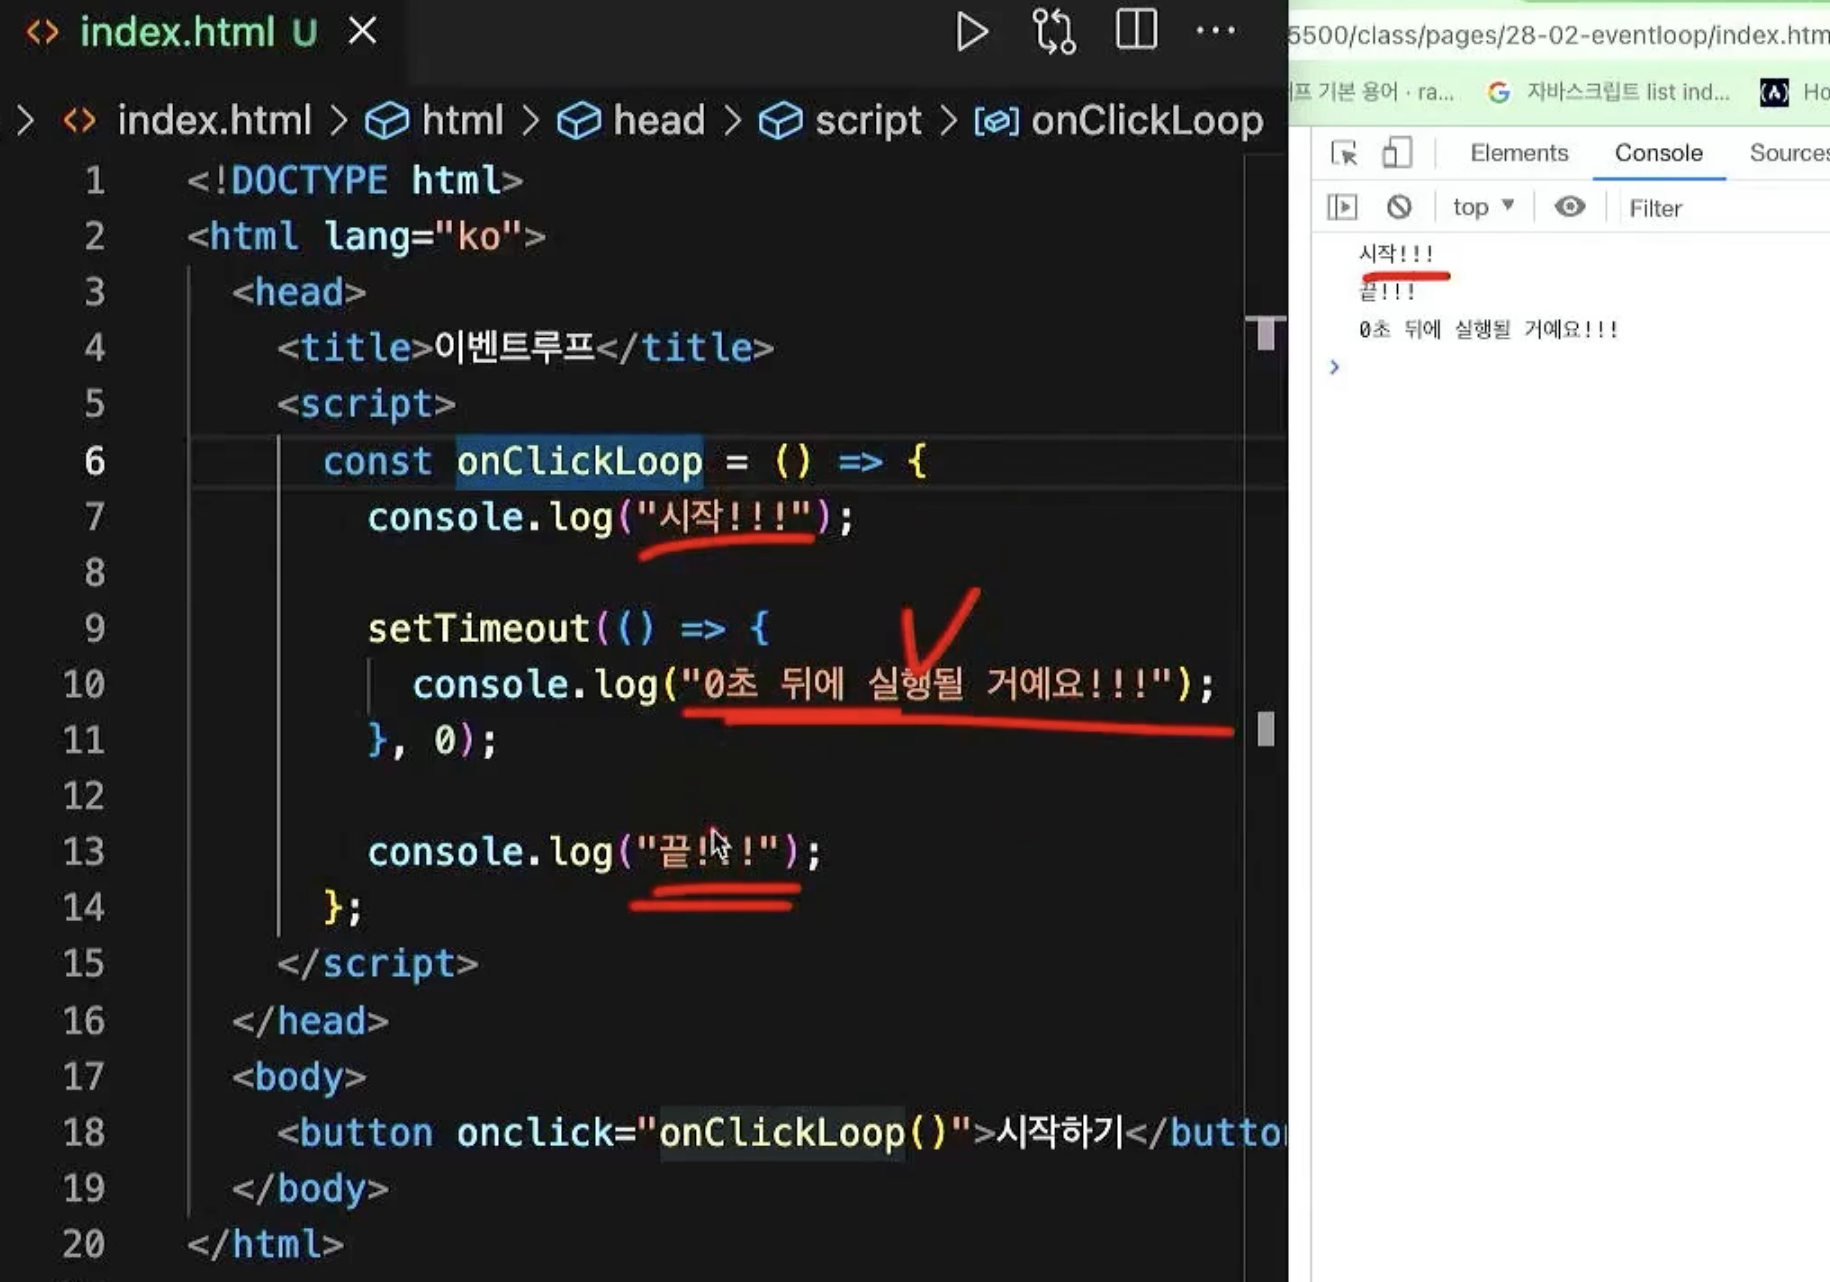Switch to the Elements tab in DevTools

[x=1518, y=153]
